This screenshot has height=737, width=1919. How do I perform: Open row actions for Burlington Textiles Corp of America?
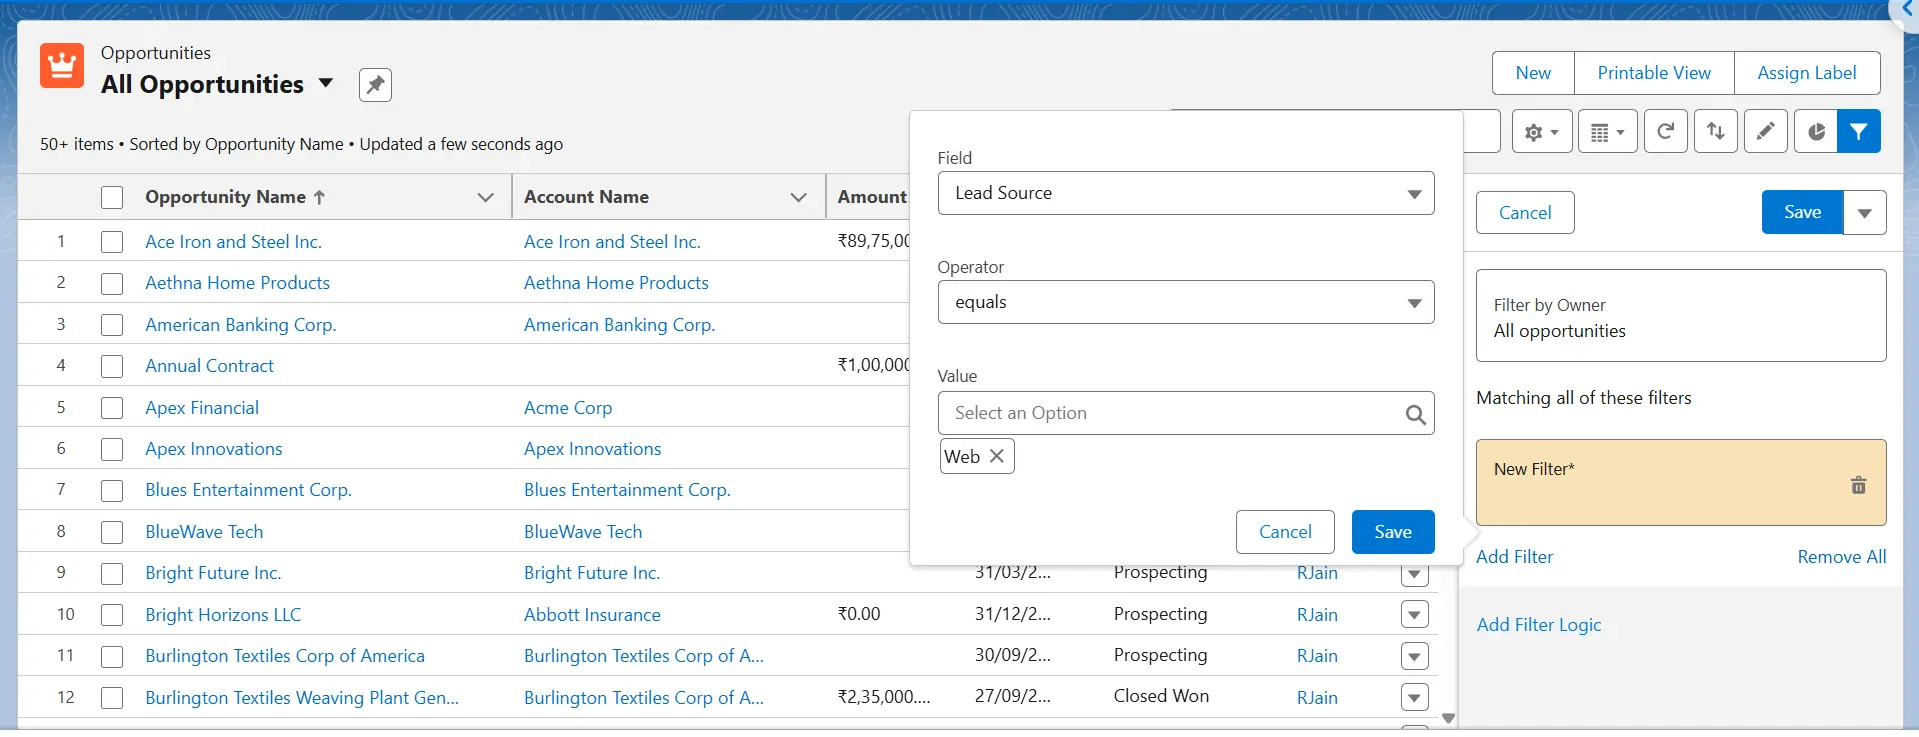click(1414, 656)
